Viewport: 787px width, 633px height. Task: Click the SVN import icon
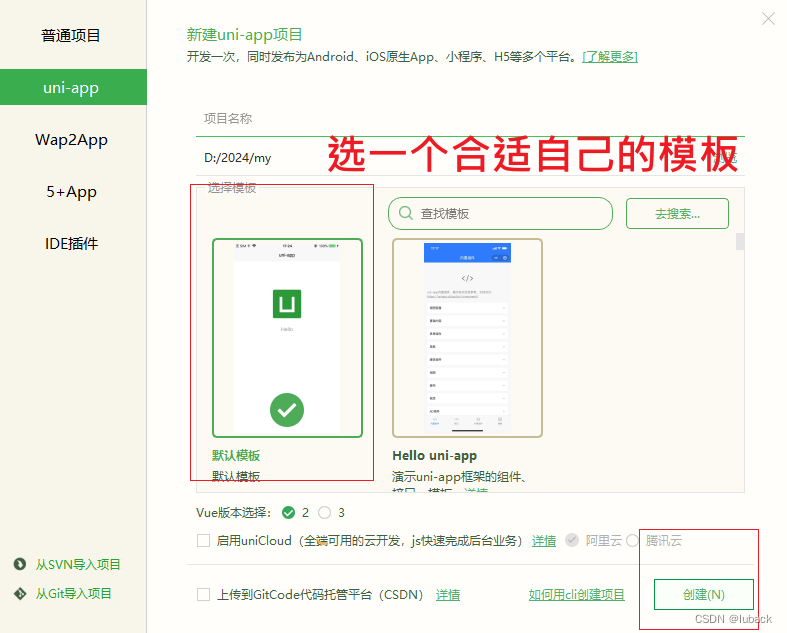(x=20, y=564)
